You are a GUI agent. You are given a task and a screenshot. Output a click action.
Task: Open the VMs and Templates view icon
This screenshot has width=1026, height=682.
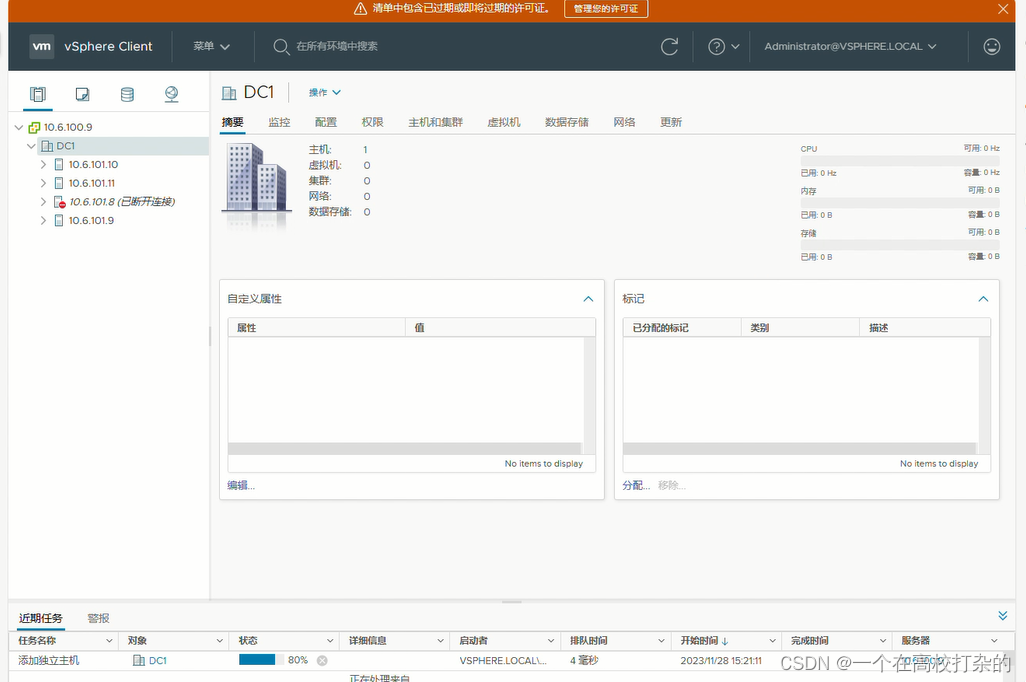[x=82, y=94]
